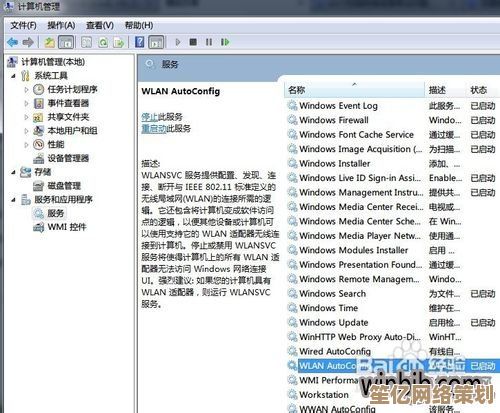Select WMI 控件 in the tree
Image resolution: width=500 pixels, height=413 pixels.
point(67,227)
